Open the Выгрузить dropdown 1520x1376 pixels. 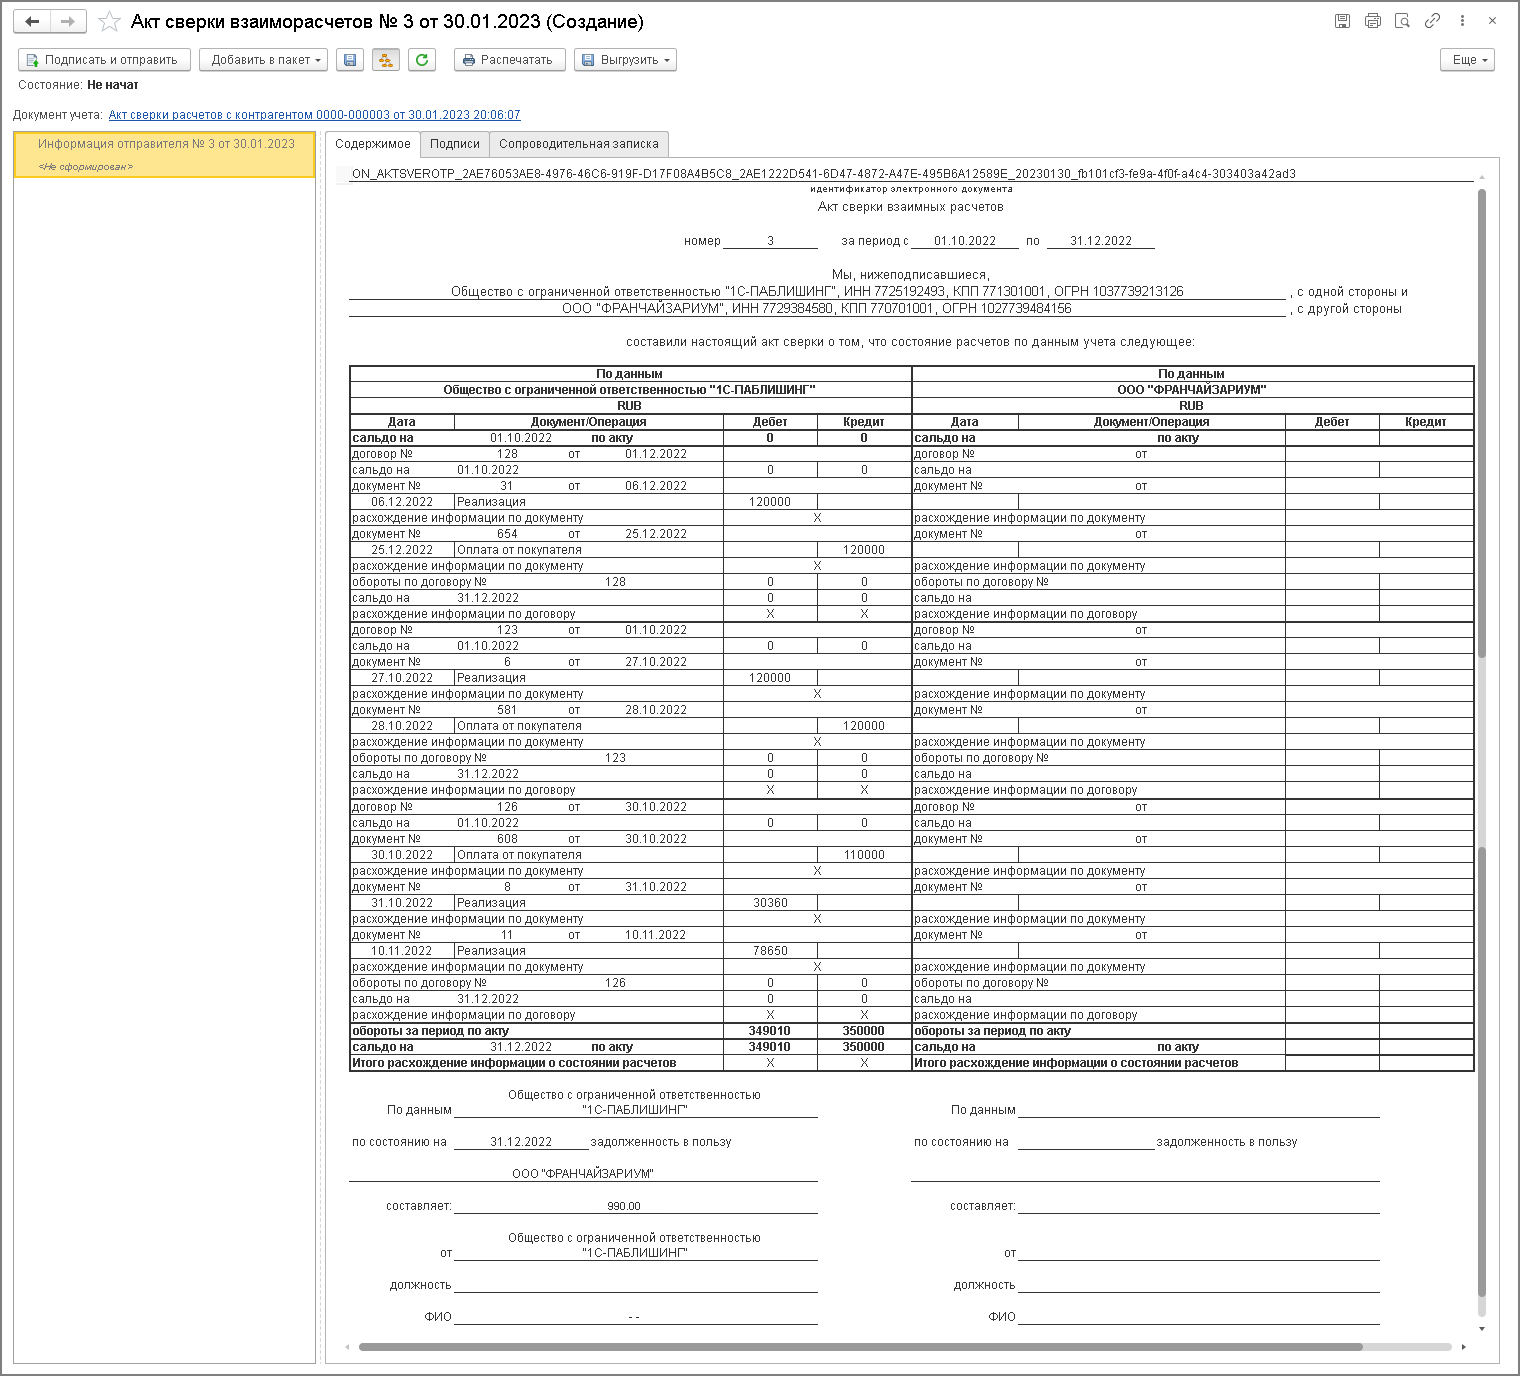pyautogui.click(x=625, y=60)
